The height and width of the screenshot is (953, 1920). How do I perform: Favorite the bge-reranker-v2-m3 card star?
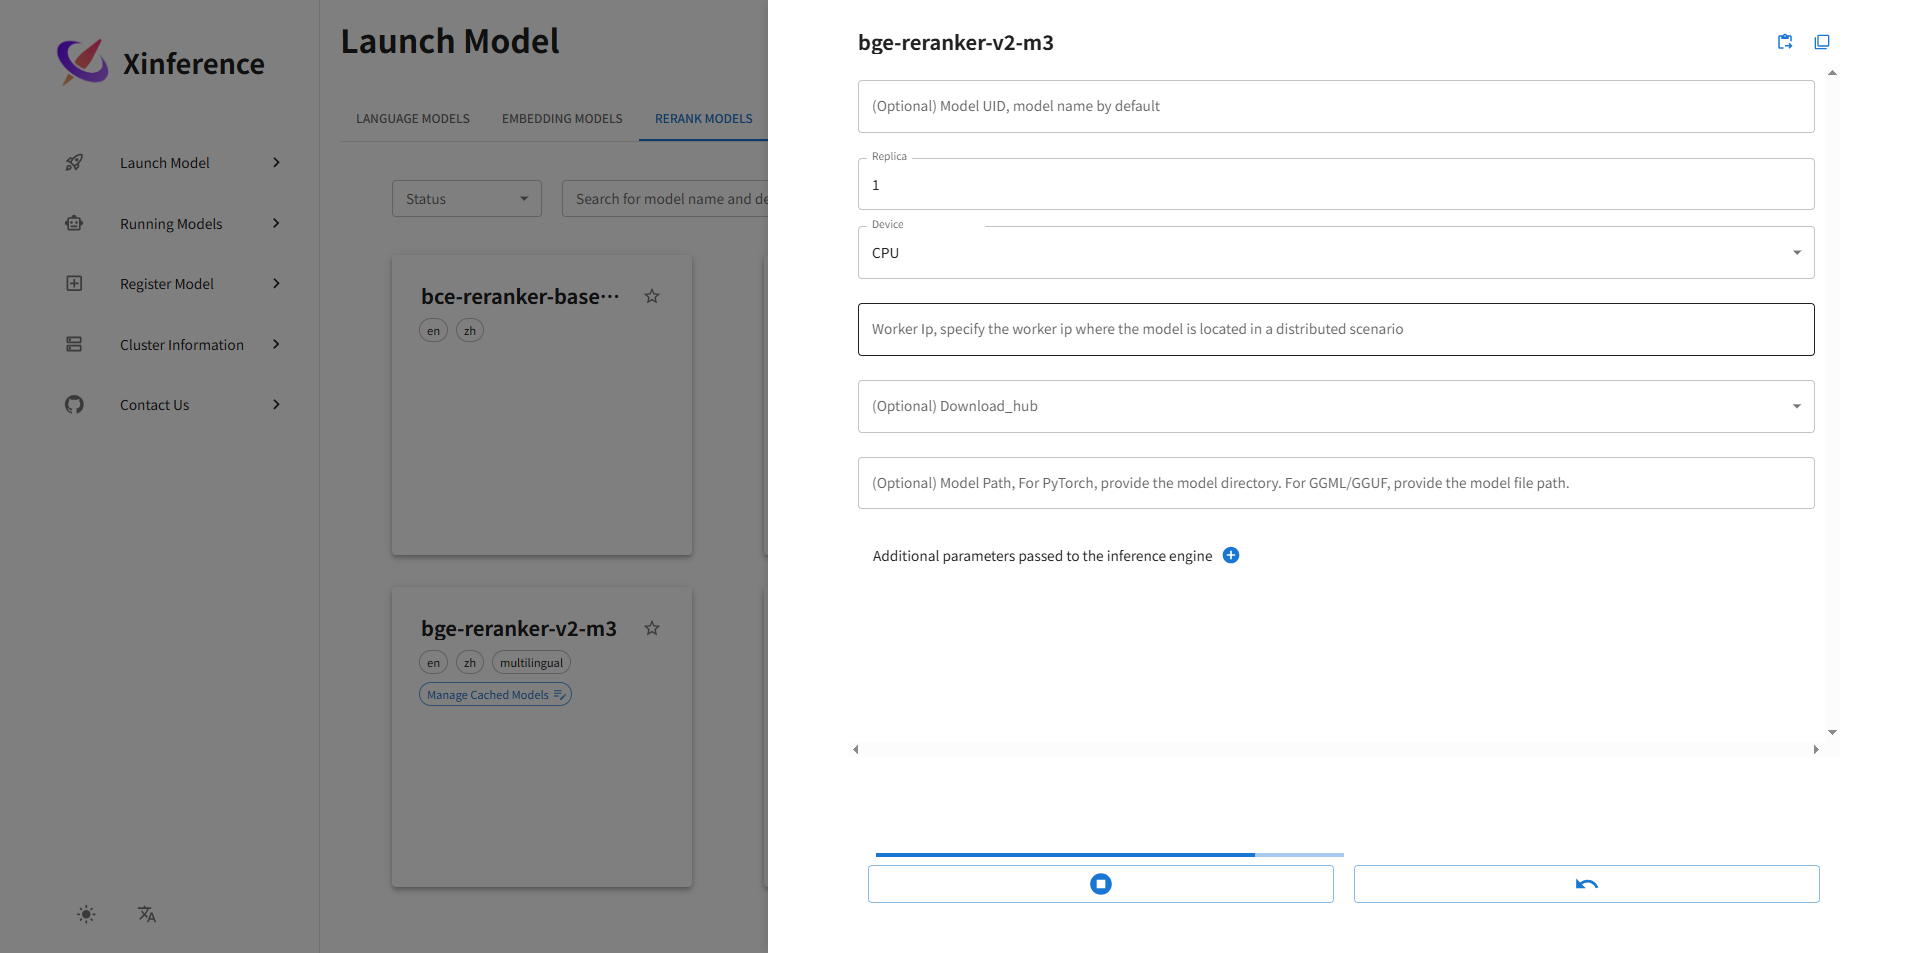pos(652,629)
